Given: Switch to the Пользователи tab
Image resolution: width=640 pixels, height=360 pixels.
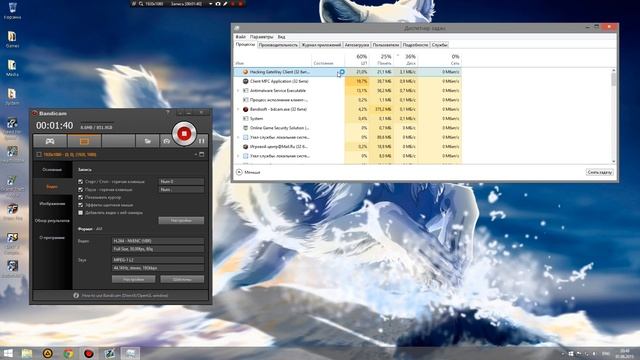Looking at the screenshot, I should (386, 45).
